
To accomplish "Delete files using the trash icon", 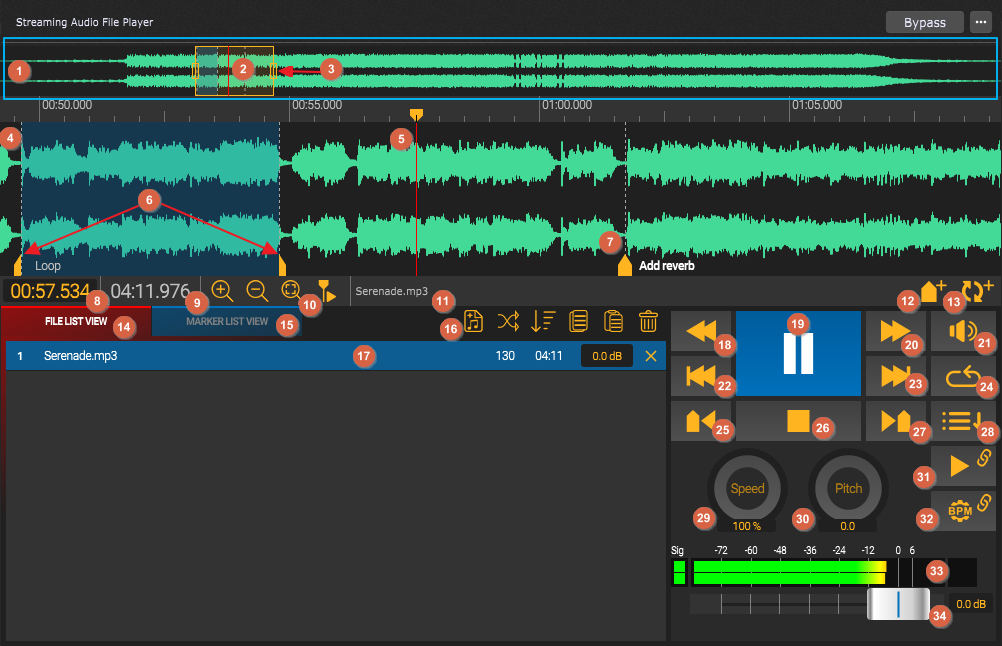I will (x=648, y=321).
